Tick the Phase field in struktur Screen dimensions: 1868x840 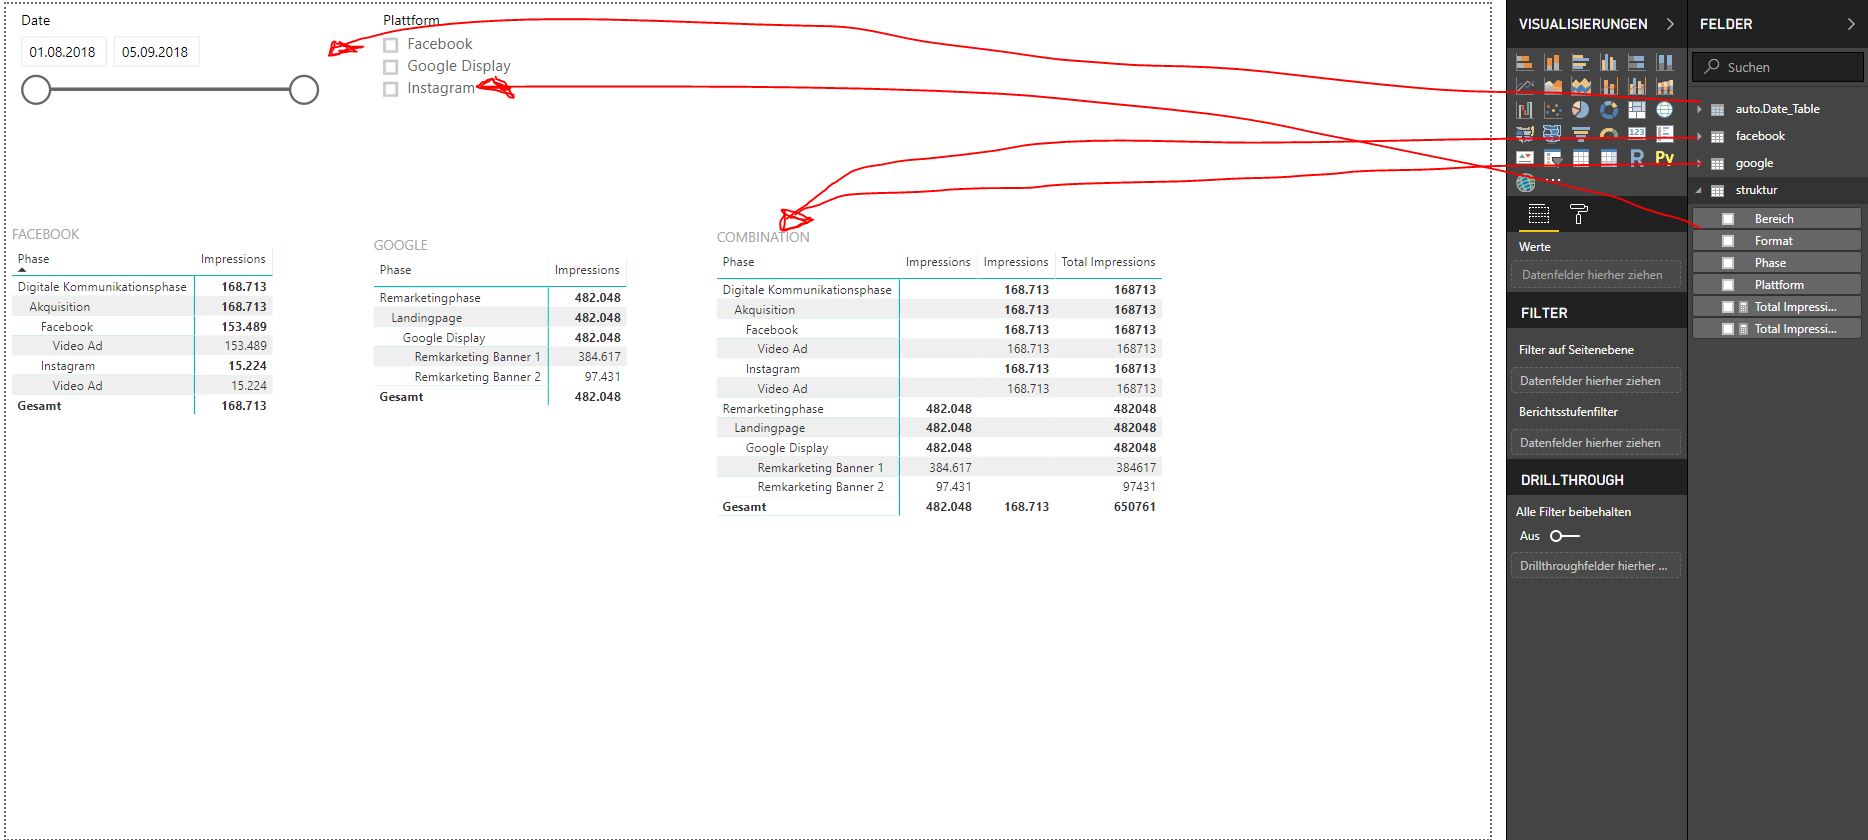click(1727, 263)
